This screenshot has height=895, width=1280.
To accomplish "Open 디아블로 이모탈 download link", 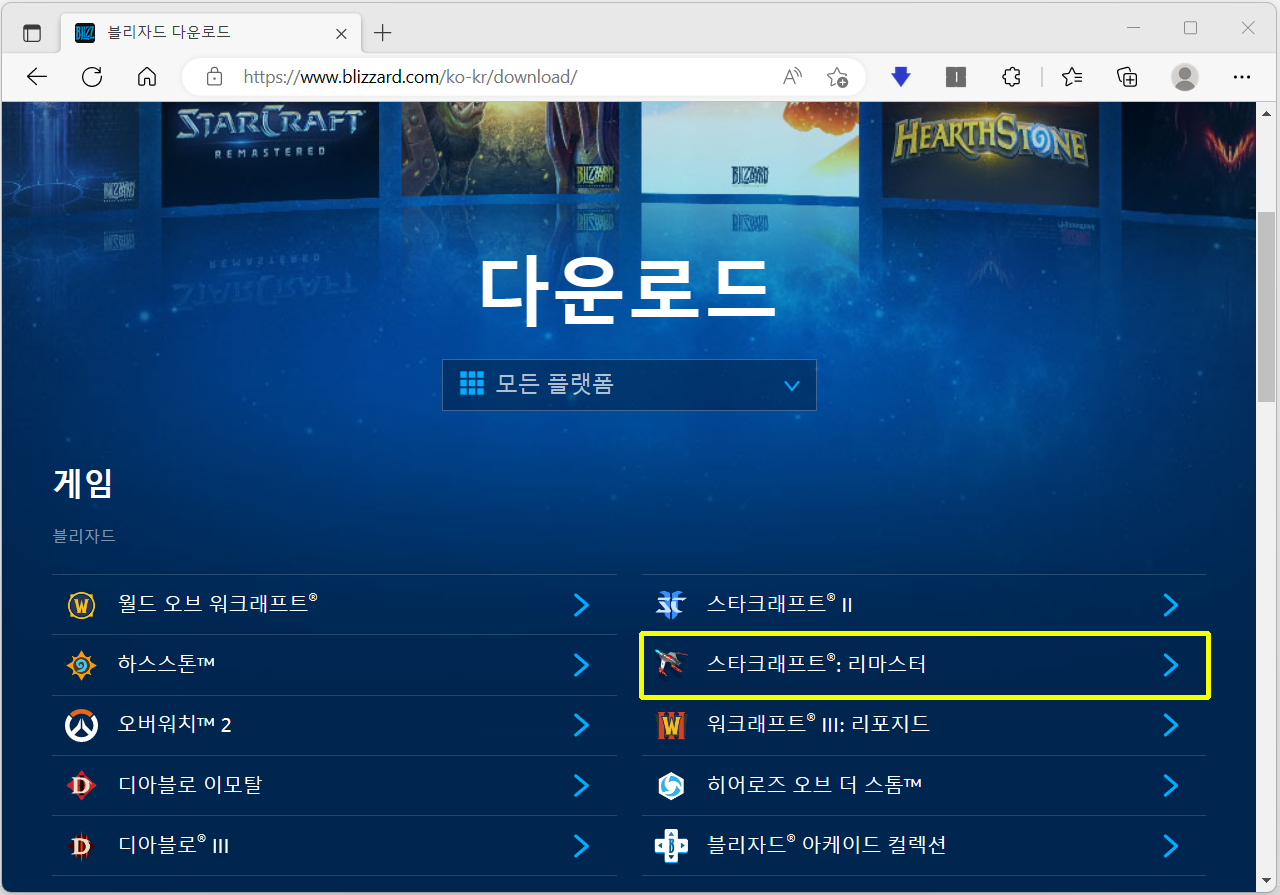I will 334,785.
